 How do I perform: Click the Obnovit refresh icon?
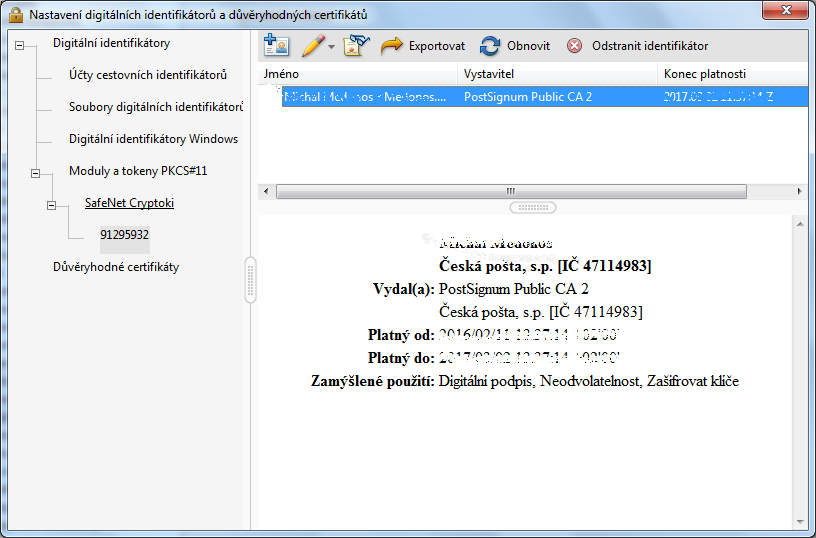click(x=490, y=46)
